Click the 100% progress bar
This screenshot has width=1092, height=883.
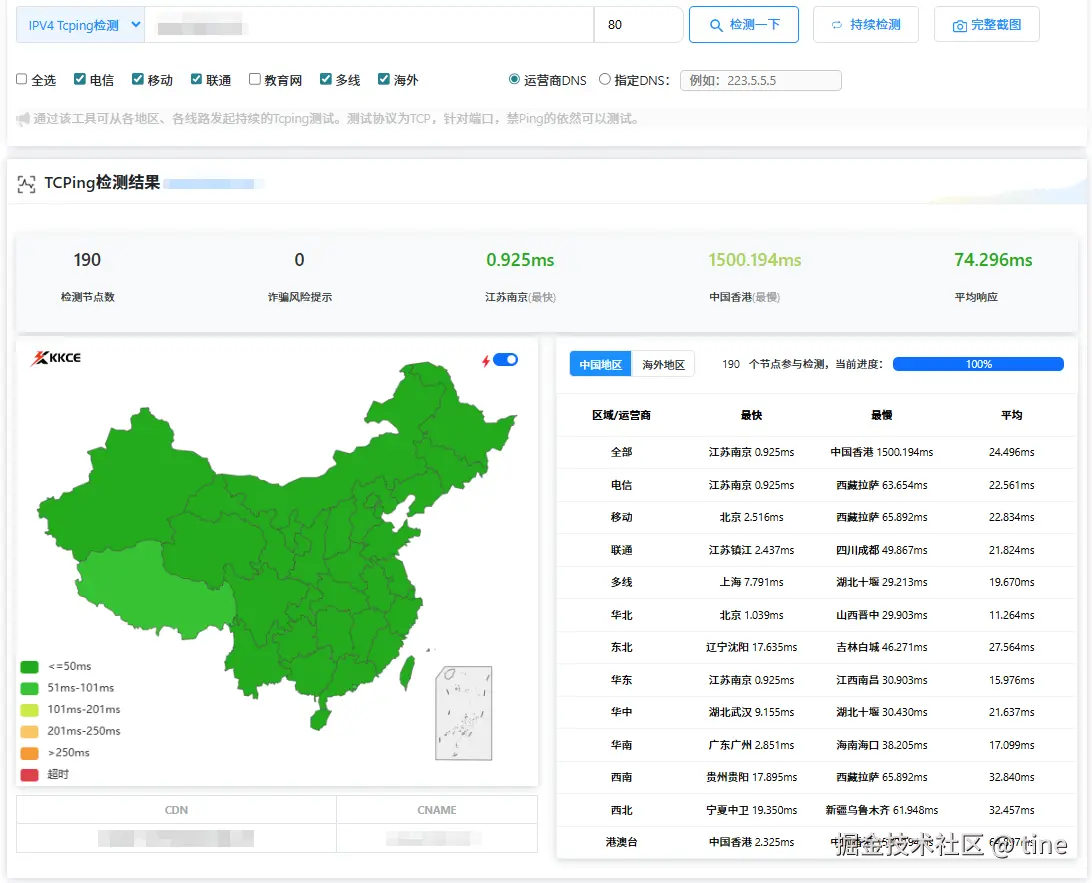978,364
